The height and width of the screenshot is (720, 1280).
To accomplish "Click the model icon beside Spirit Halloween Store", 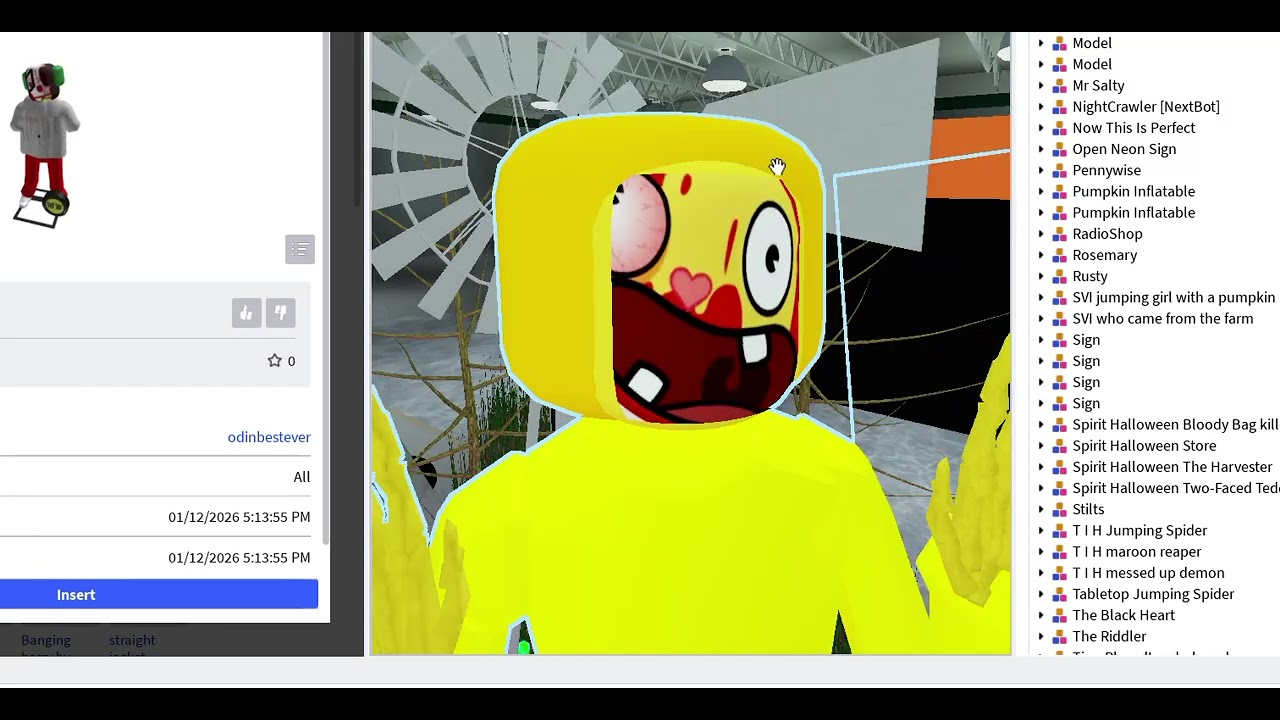I will coord(1059,446).
